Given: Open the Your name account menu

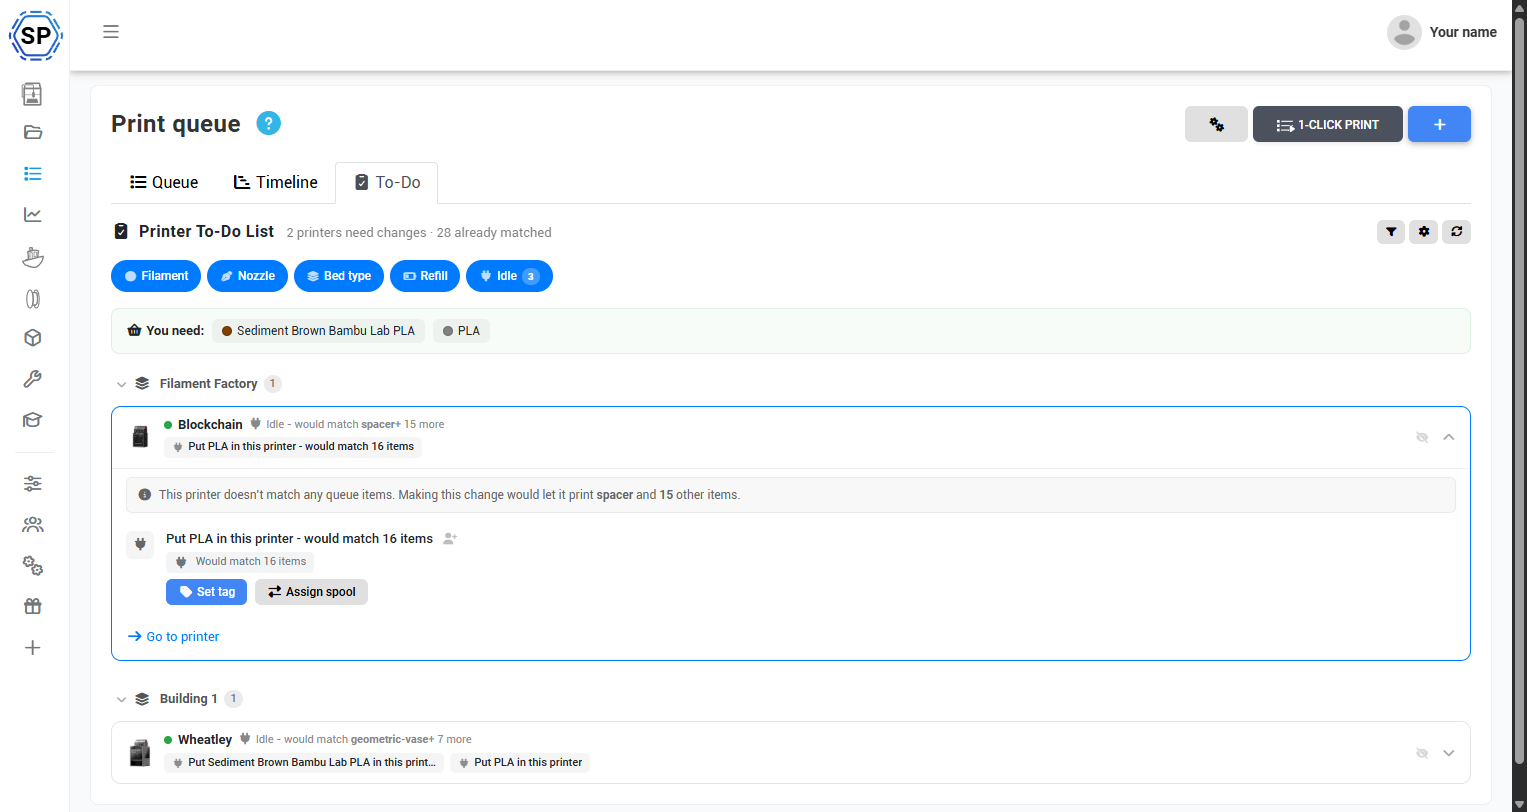Looking at the screenshot, I should pos(1463,32).
